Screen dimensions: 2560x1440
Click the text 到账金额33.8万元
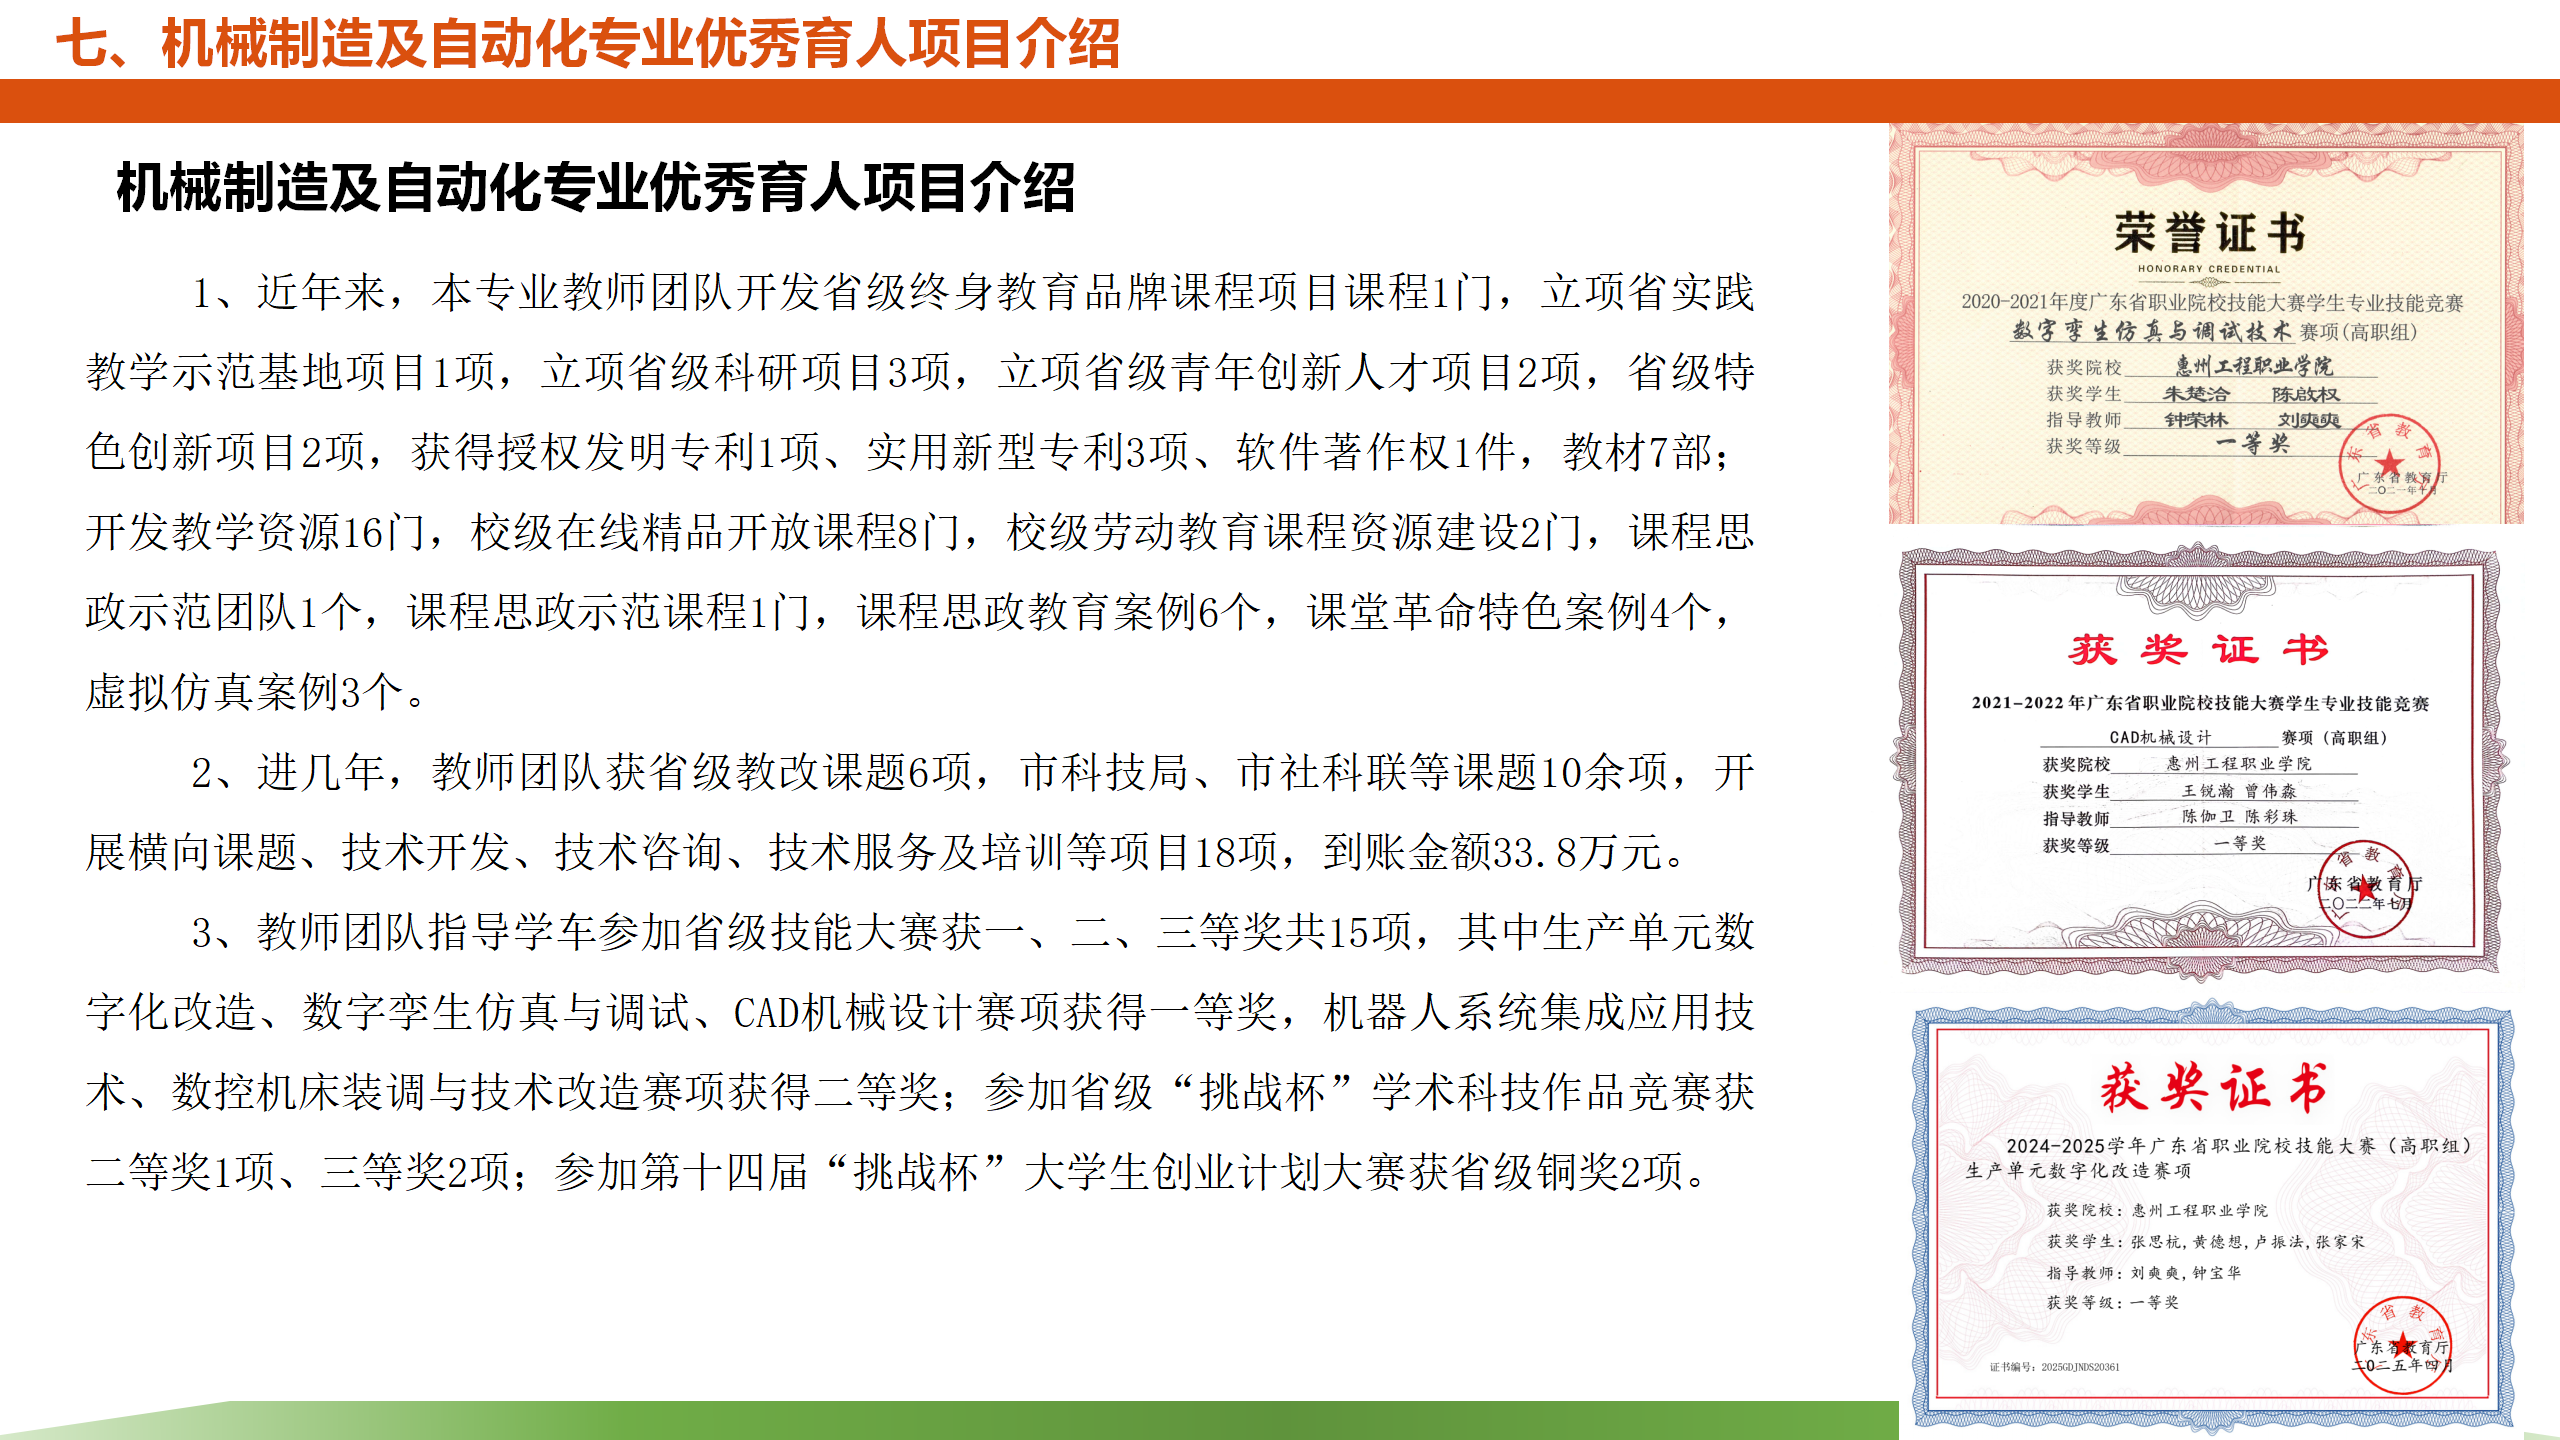coord(1490,853)
